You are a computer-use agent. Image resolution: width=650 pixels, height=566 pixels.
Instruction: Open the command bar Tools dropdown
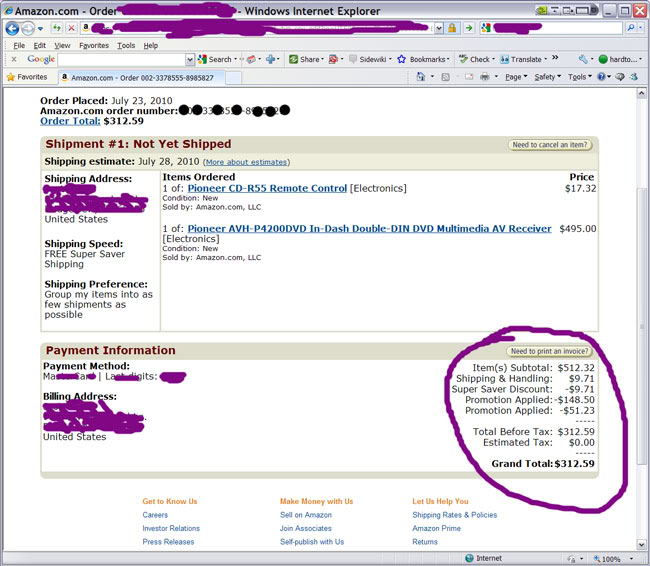pos(580,77)
